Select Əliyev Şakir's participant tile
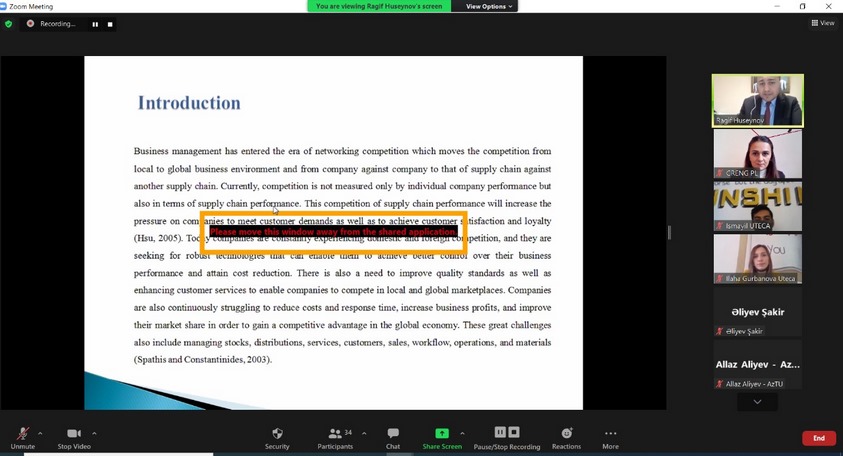 click(x=757, y=314)
